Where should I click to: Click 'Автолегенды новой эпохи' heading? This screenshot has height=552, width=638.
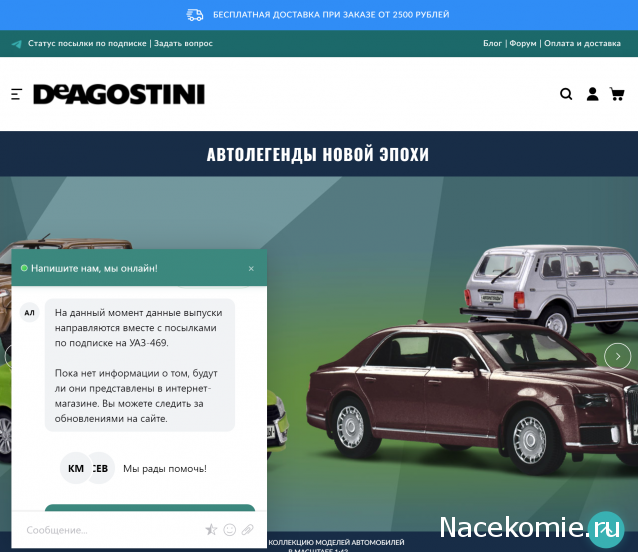(x=318, y=154)
